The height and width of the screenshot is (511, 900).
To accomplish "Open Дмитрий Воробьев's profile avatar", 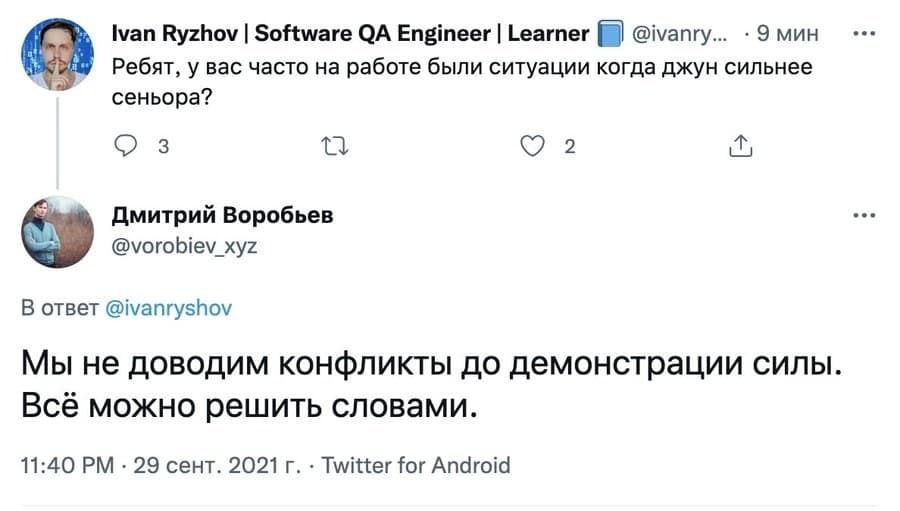I will [x=57, y=233].
